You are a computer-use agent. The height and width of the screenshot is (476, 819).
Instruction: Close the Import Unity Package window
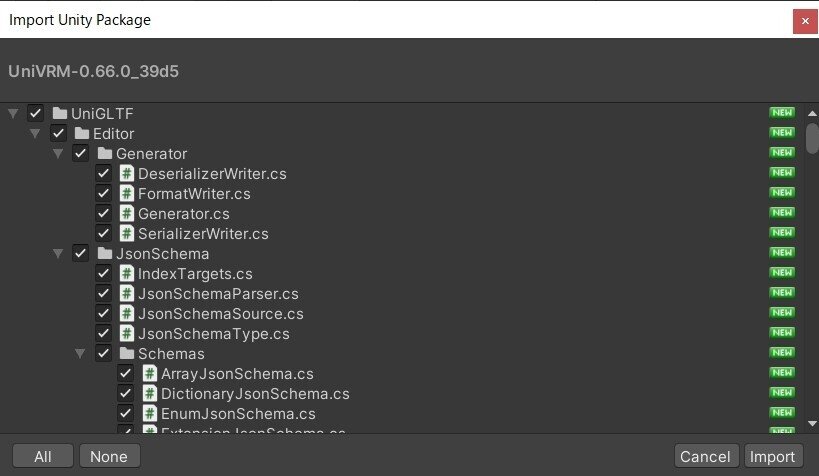pos(804,20)
